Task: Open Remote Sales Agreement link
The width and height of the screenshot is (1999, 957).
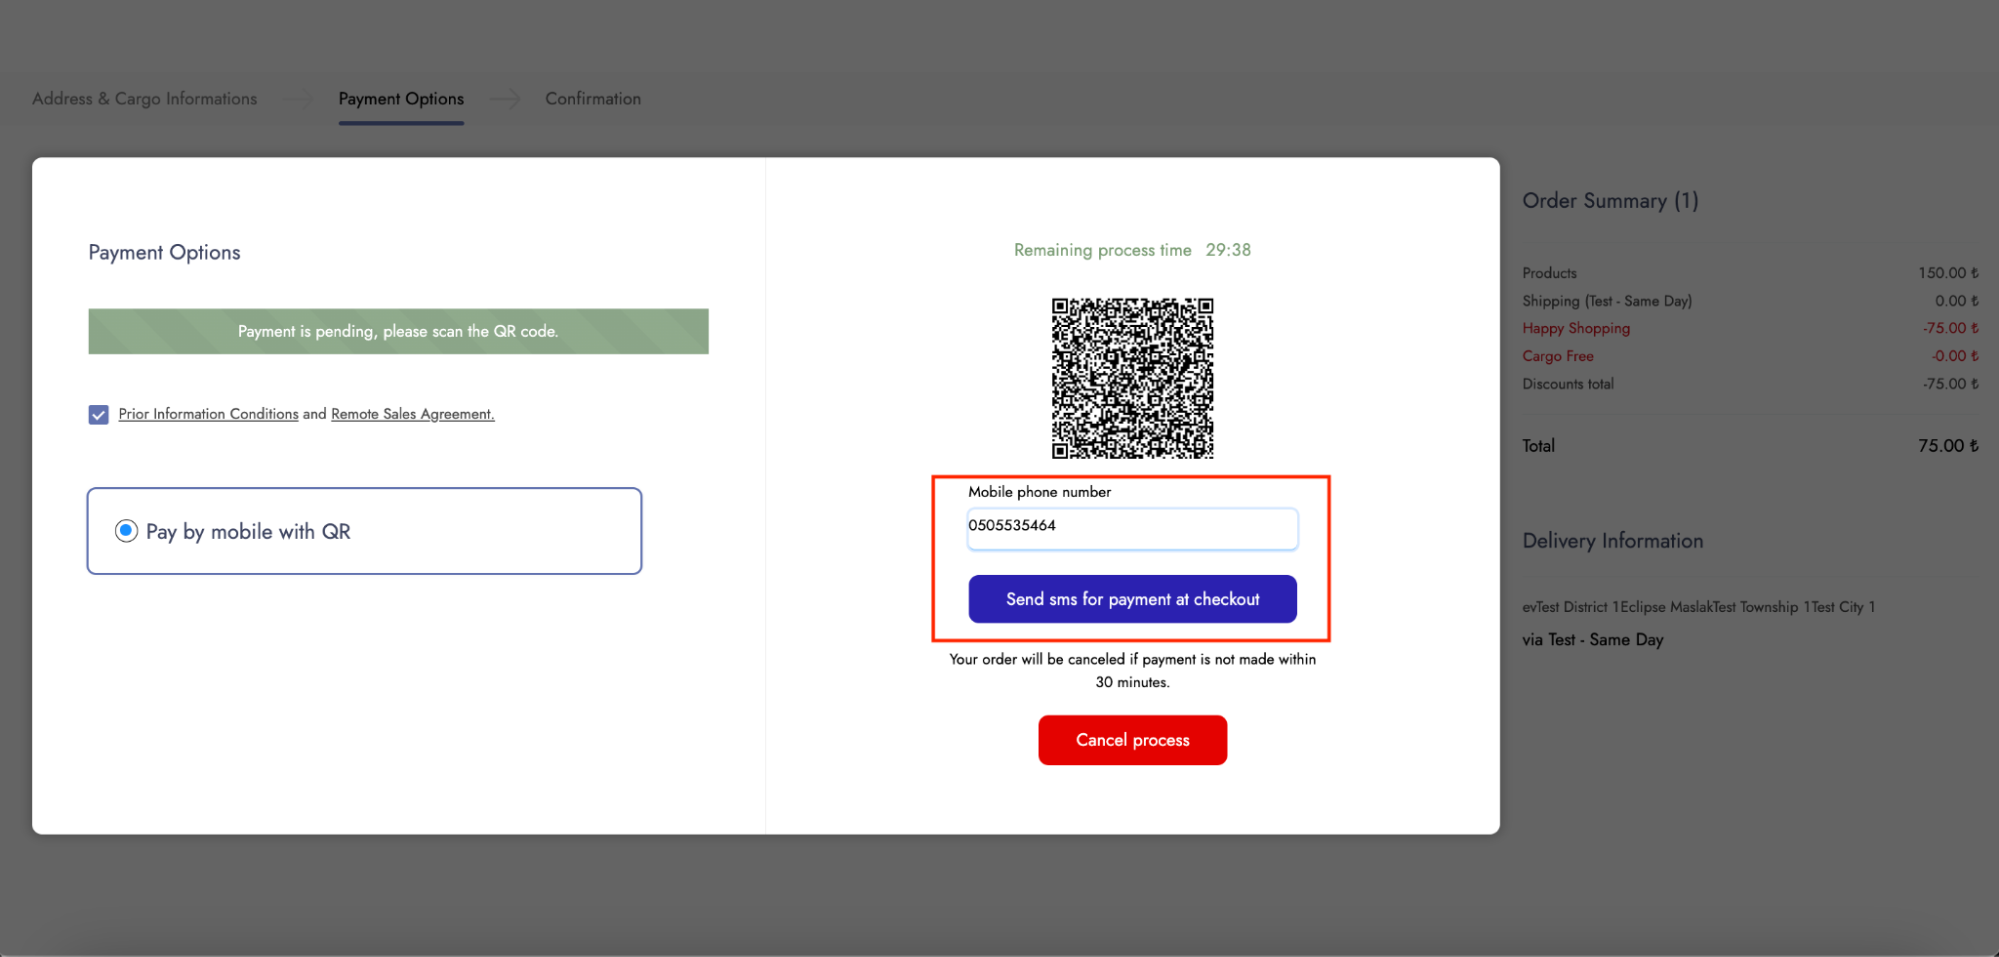Action: [412, 414]
